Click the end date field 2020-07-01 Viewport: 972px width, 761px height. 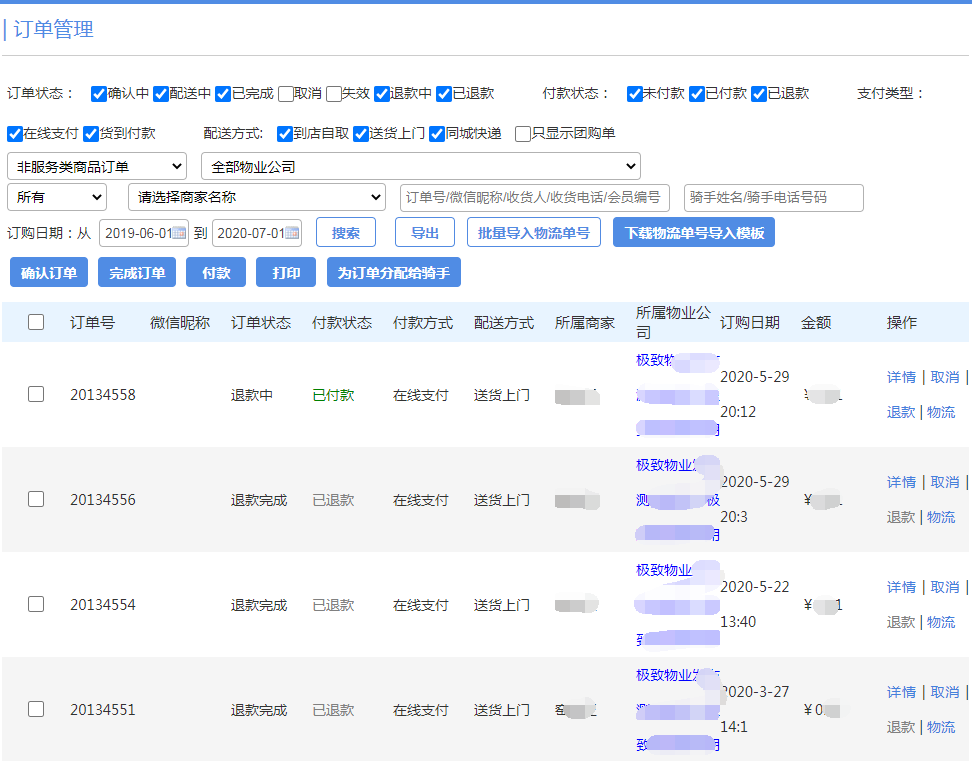point(257,233)
